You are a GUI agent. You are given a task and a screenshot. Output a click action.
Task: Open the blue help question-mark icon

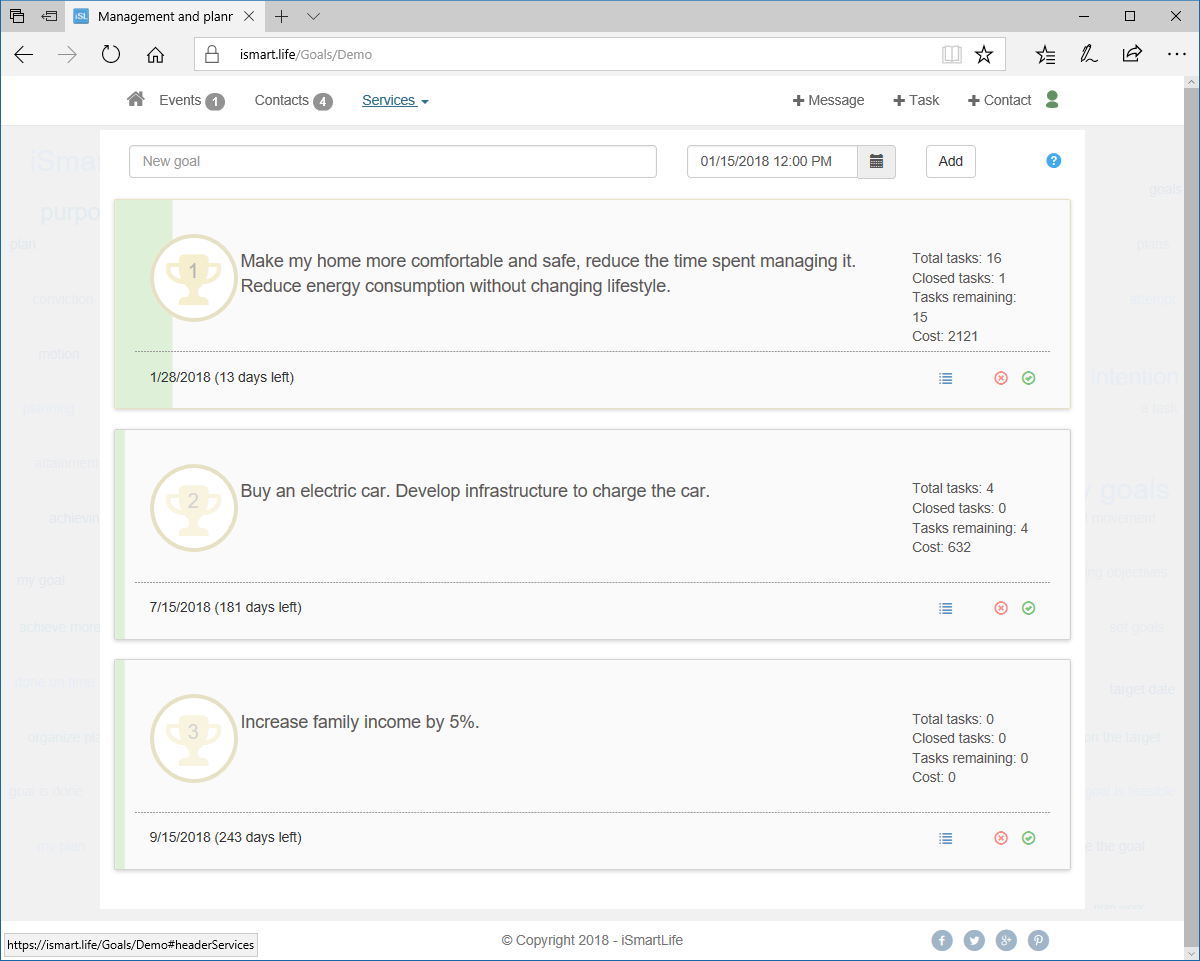[x=1054, y=161]
